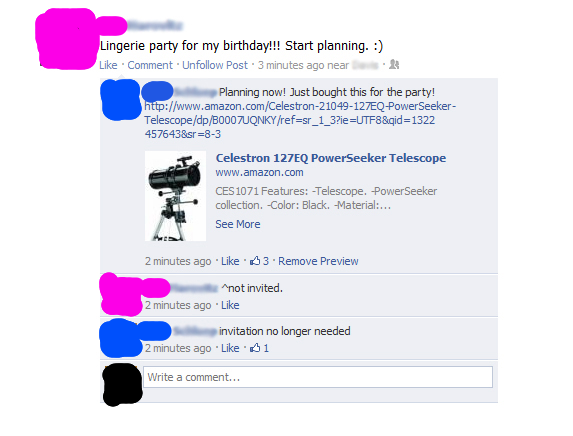Open the friends audience icon beside post time

394,65
